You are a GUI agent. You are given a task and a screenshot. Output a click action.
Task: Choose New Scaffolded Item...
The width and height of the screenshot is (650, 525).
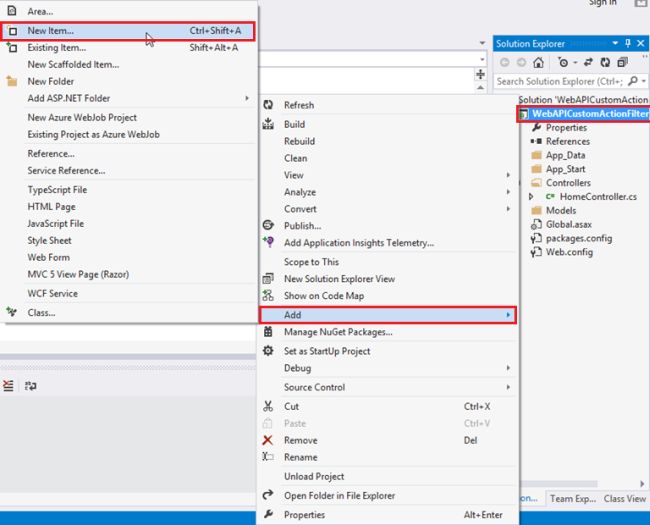coord(128,65)
